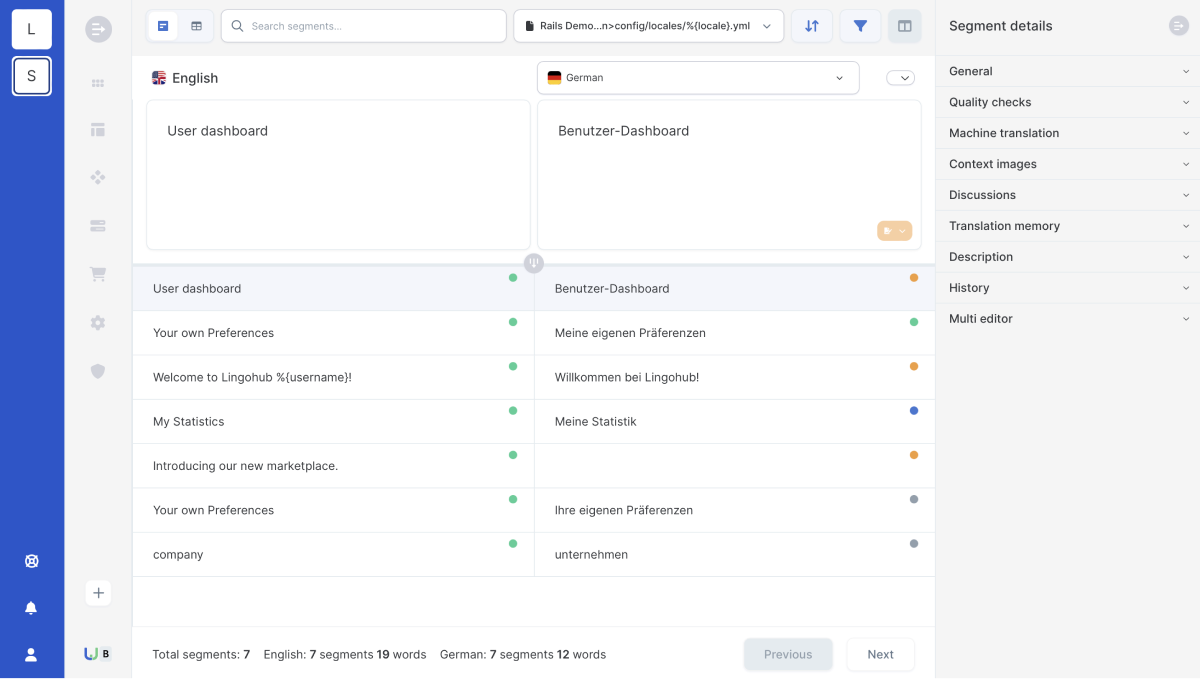Click the Search segments input field
The width and height of the screenshot is (1200, 679).
point(364,26)
